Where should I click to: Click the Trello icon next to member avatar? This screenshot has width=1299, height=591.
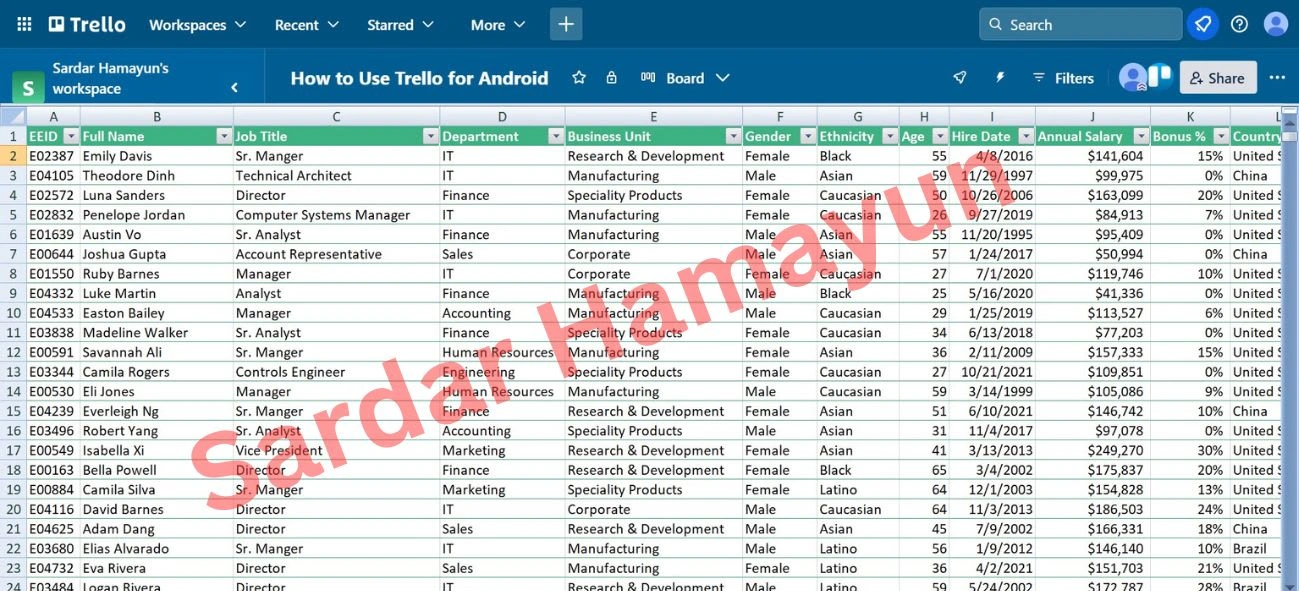(x=1160, y=76)
